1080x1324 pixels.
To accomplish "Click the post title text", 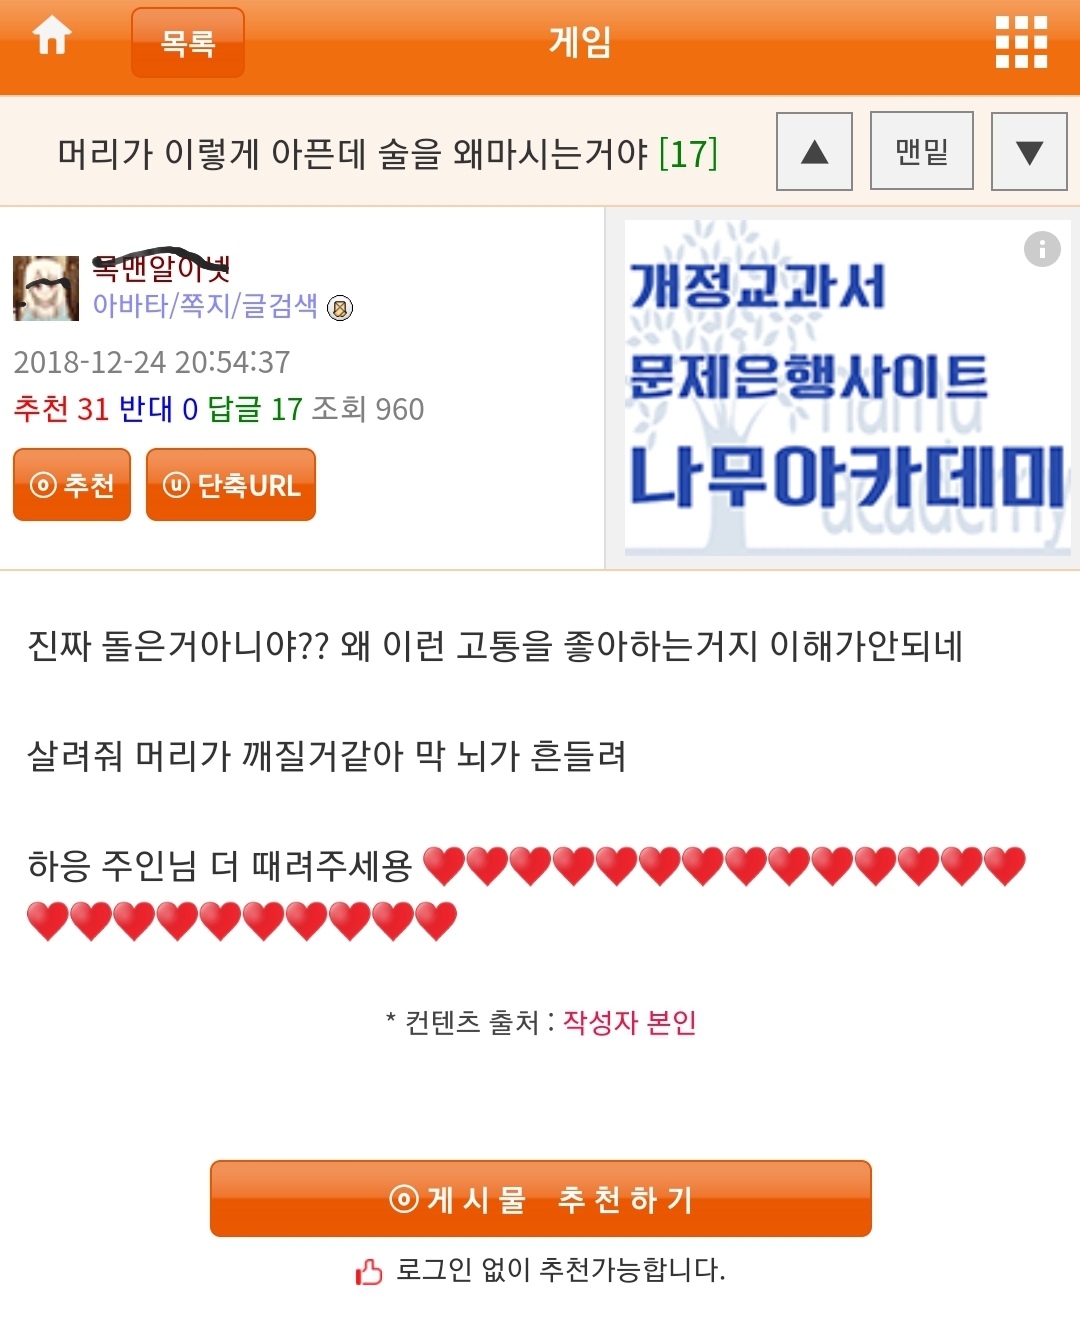I will [353, 153].
